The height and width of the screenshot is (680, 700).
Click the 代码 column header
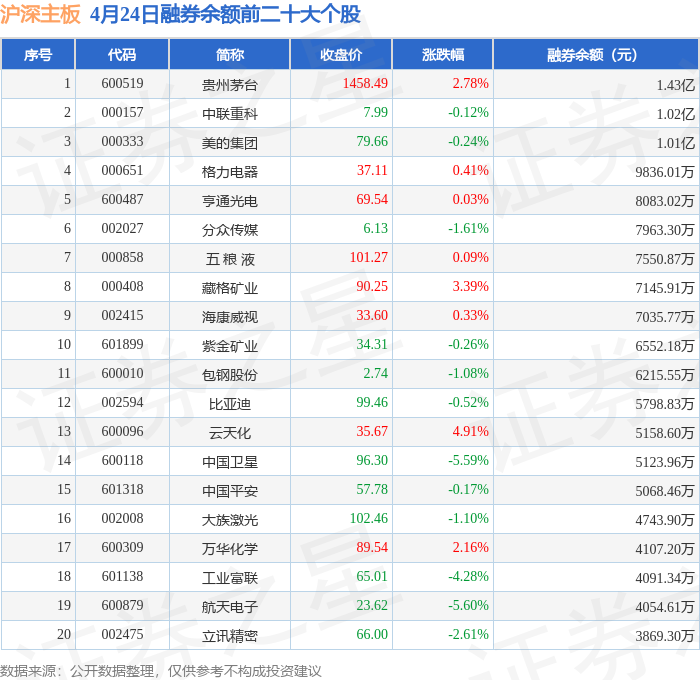point(122,54)
